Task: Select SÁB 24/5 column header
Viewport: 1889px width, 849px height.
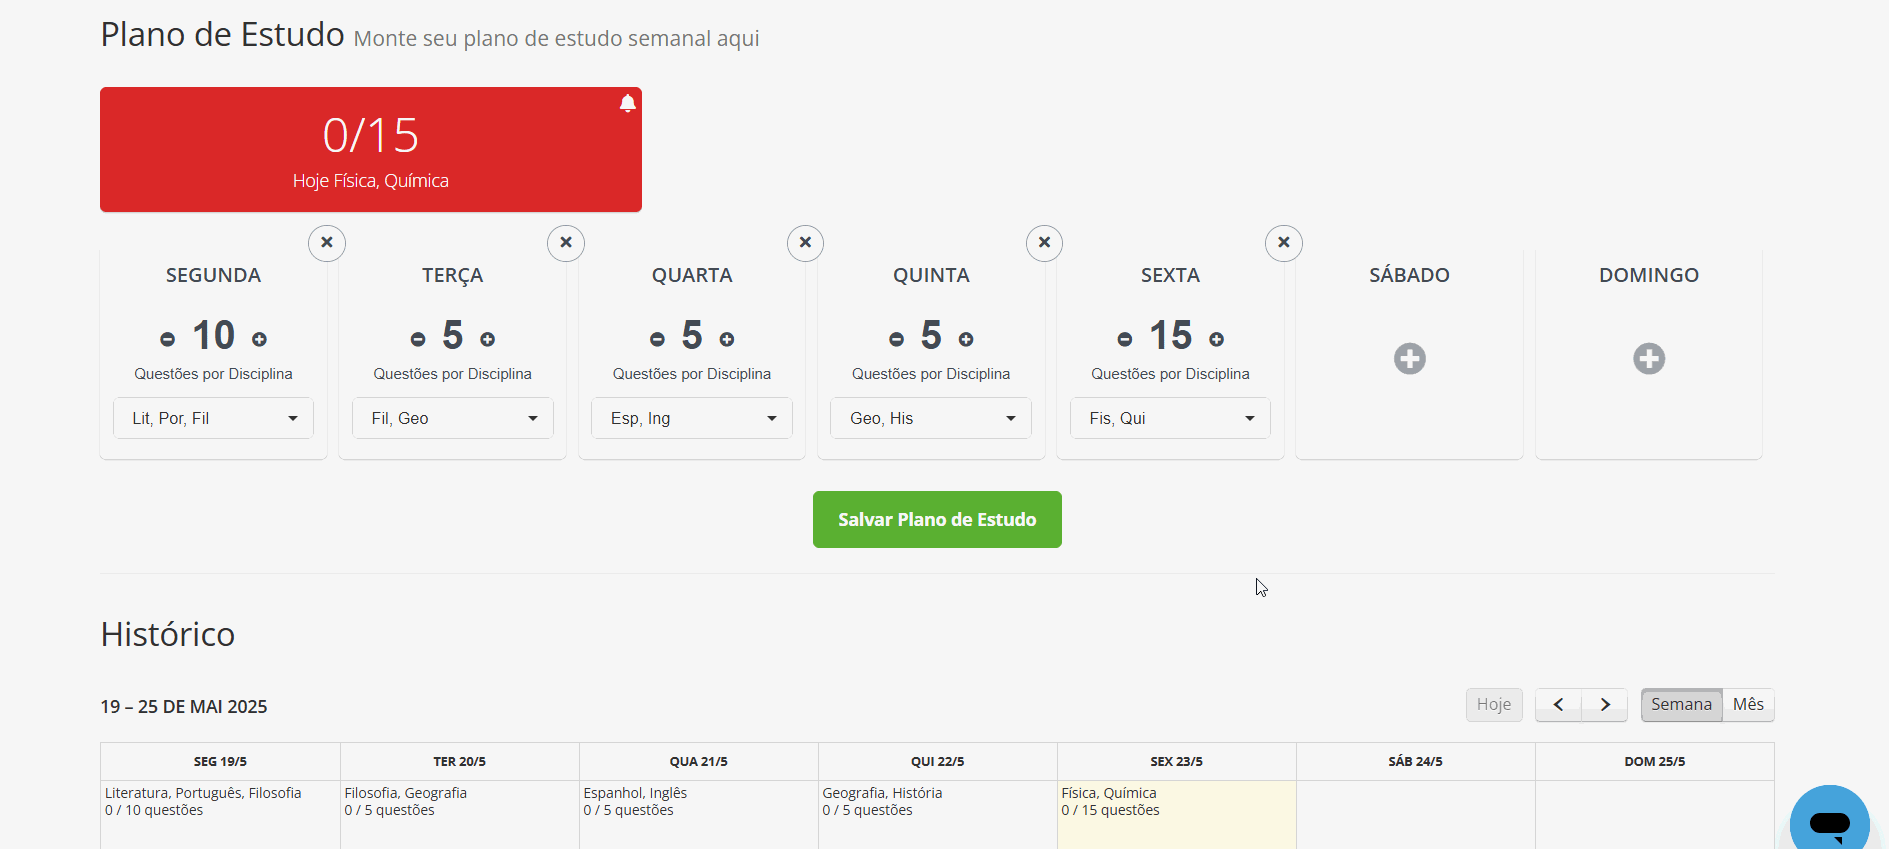Action: [x=1415, y=761]
